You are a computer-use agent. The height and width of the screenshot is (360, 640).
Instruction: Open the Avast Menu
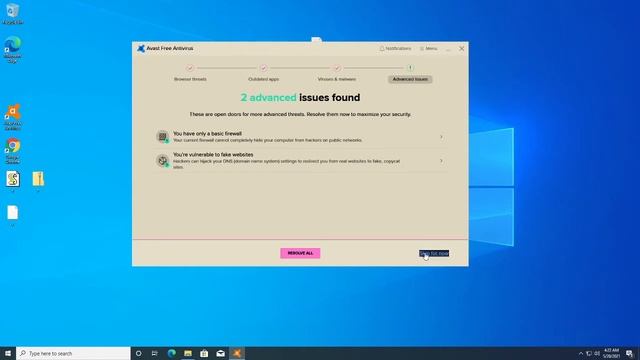(429, 49)
